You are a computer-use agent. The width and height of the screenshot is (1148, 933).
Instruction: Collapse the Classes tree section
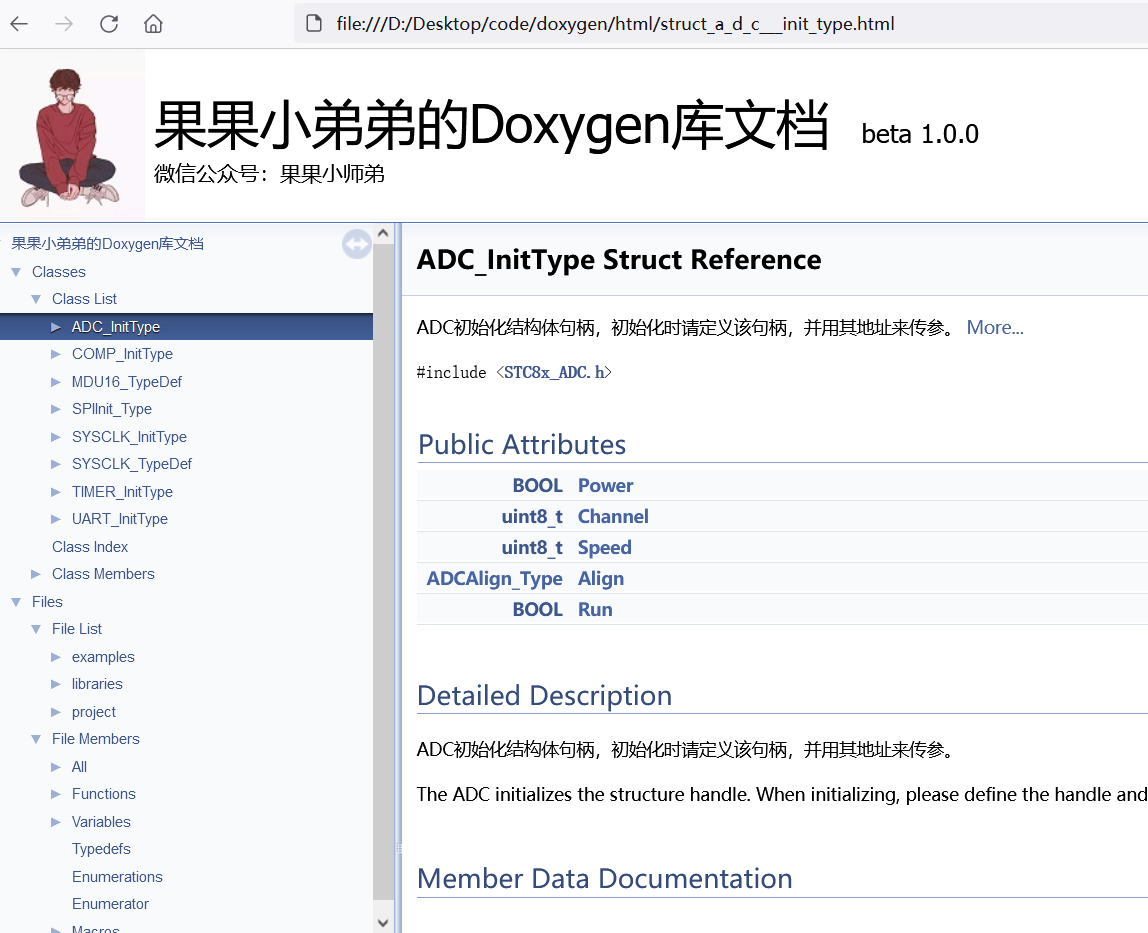coord(16,271)
